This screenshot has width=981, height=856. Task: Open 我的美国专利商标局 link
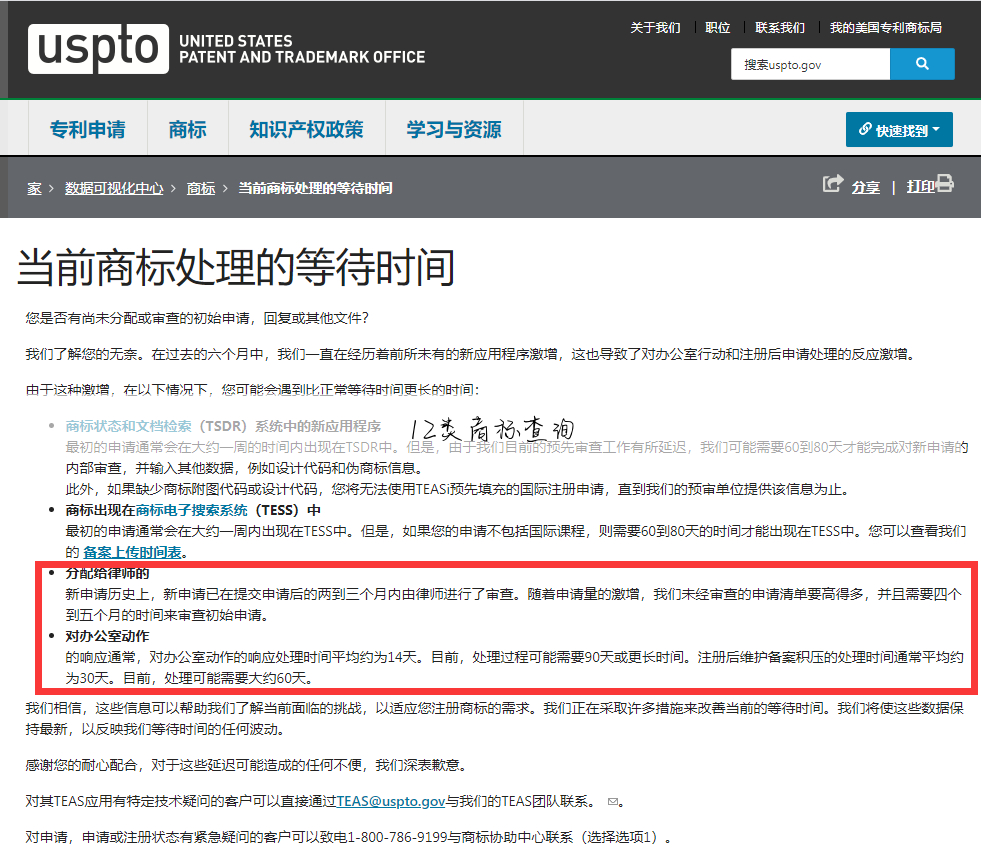(885, 28)
